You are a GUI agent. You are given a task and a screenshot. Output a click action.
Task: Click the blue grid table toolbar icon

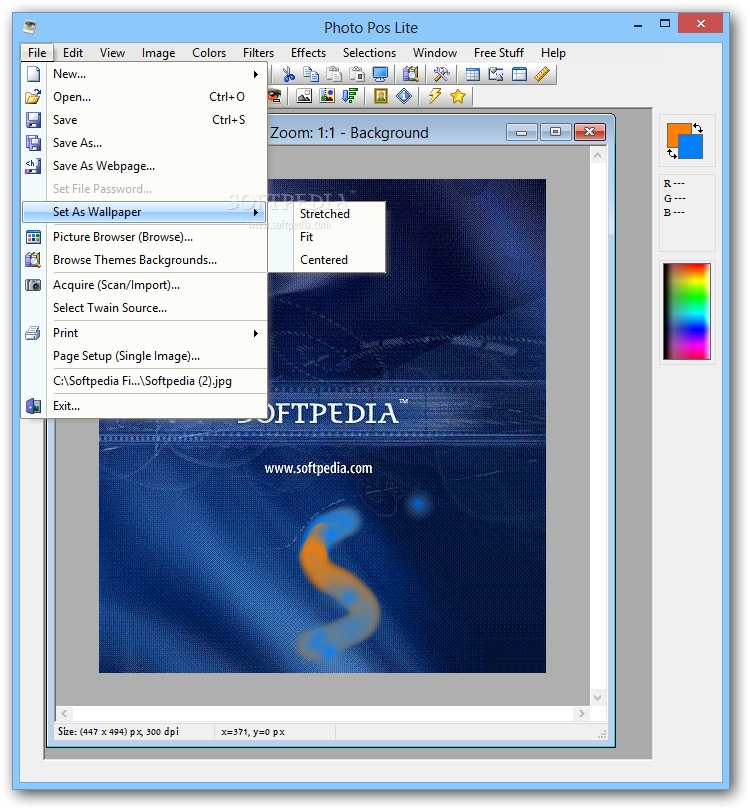[473, 74]
